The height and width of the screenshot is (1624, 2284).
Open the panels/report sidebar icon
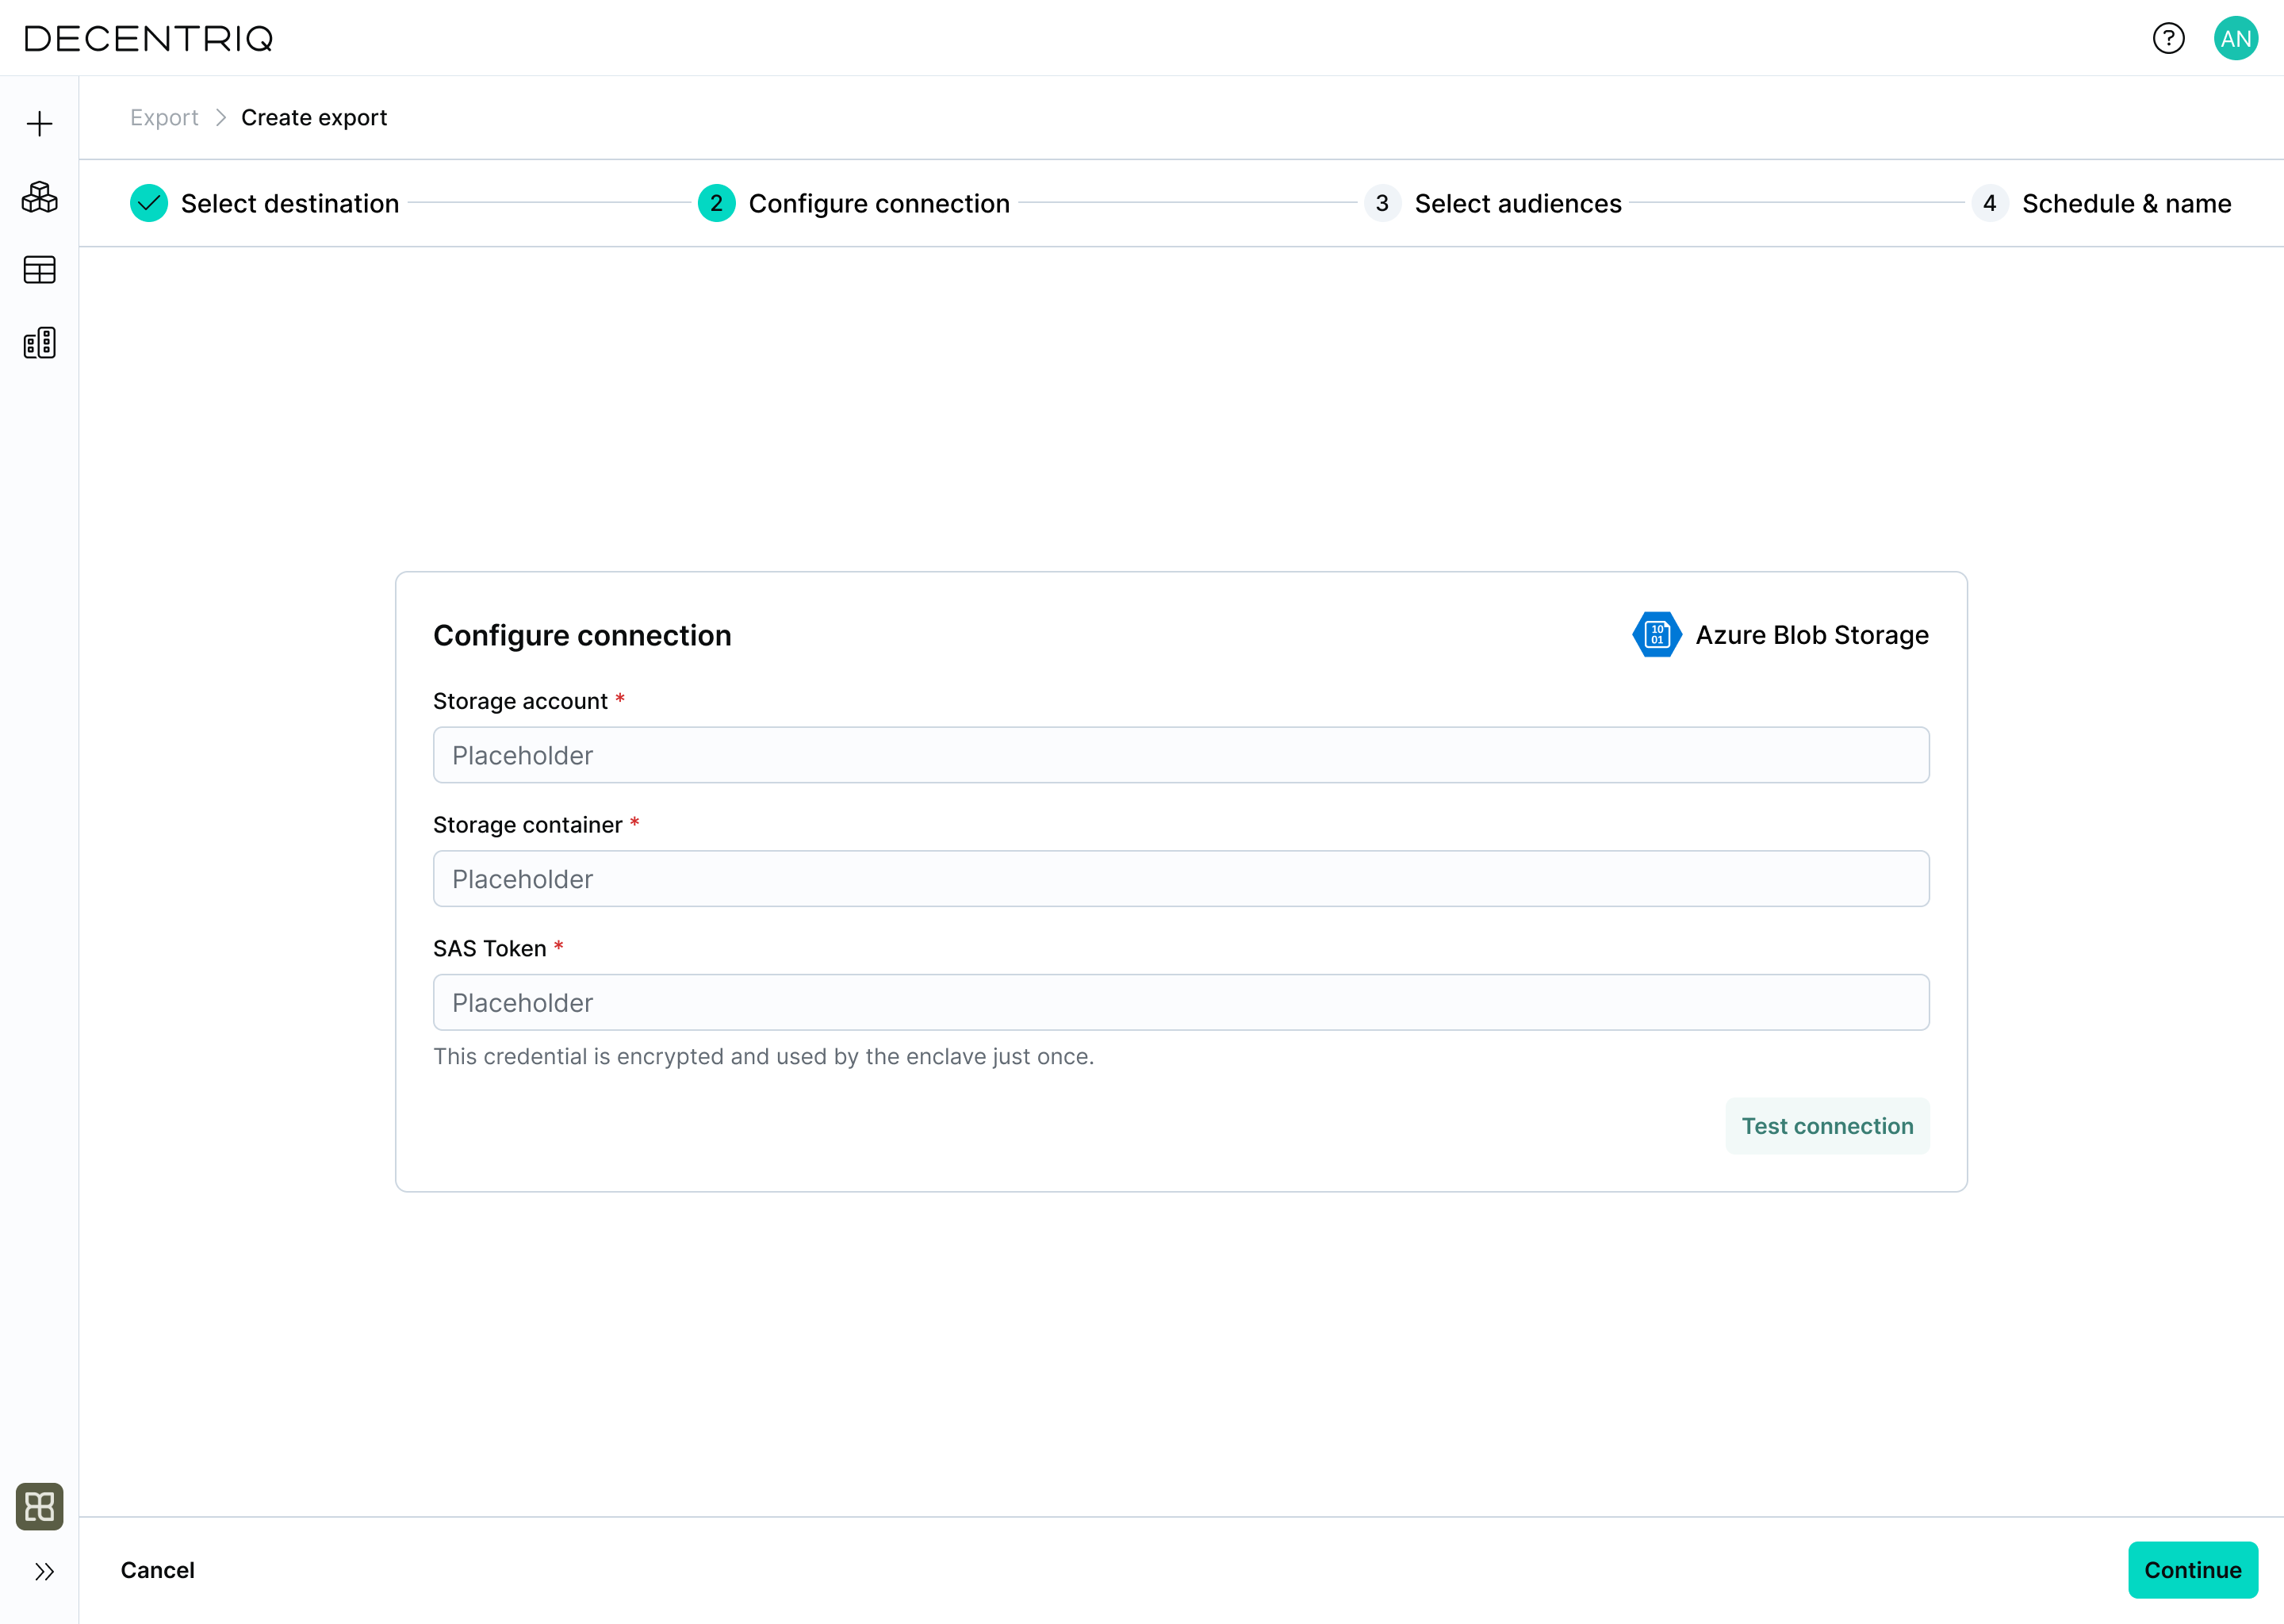coord(39,343)
